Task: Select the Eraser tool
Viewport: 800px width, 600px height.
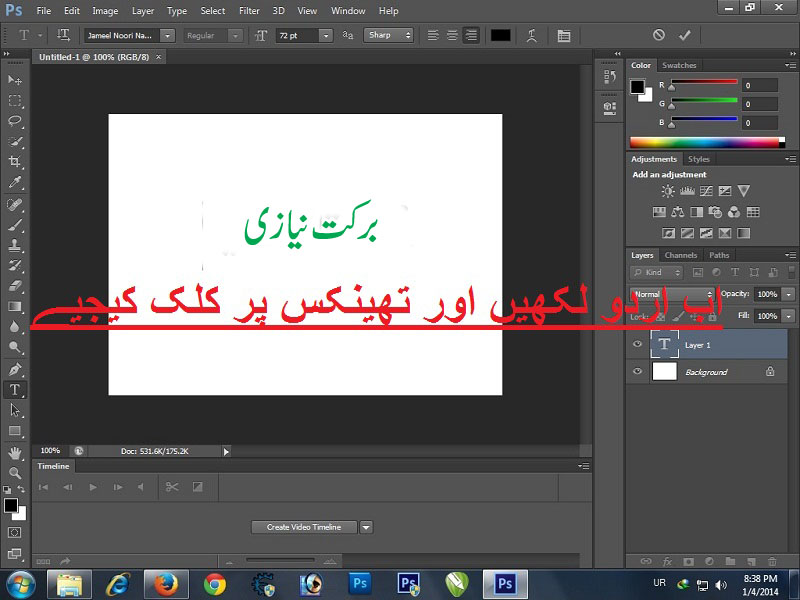Action: pos(15,286)
